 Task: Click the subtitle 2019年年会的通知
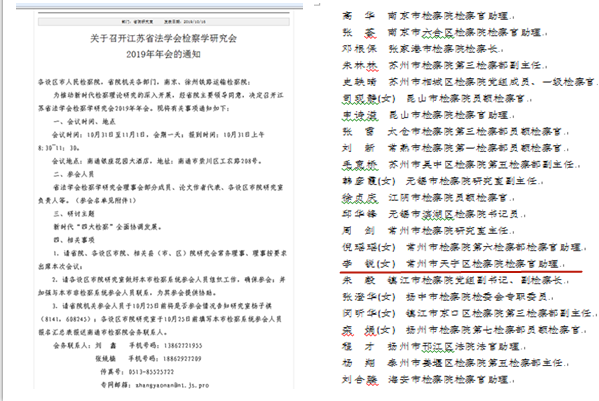pyautogui.click(x=164, y=54)
